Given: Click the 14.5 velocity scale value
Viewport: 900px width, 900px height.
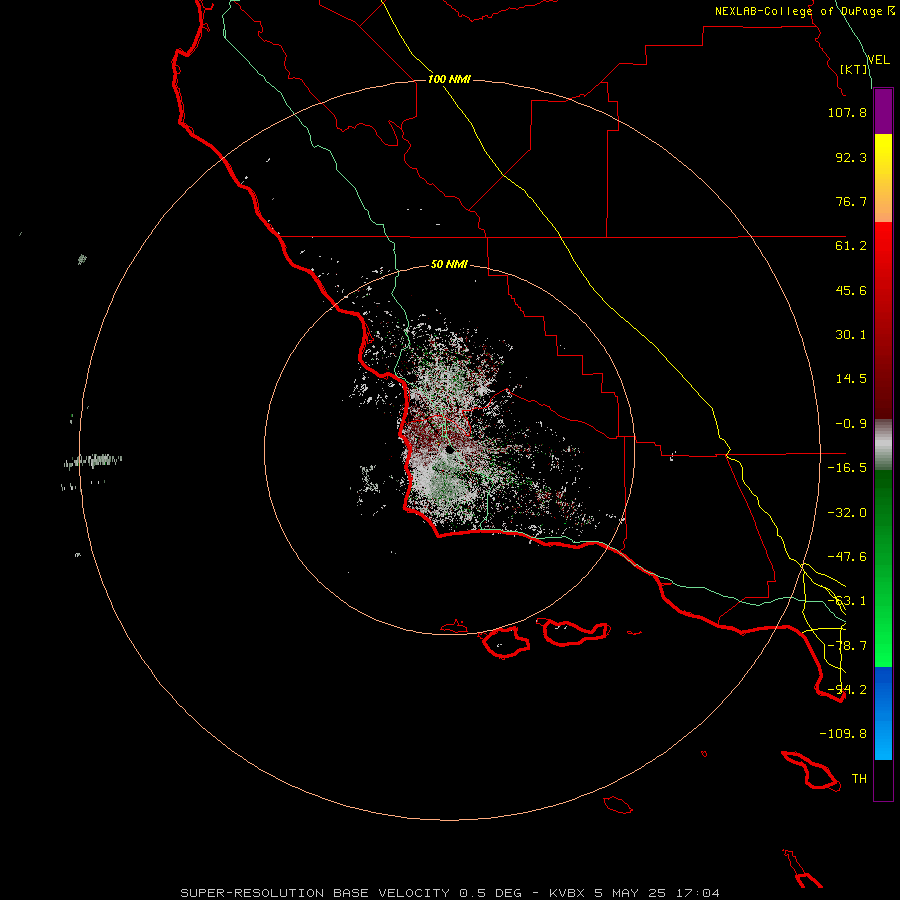Looking at the screenshot, I should pyautogui.click(x=851, y=379).
